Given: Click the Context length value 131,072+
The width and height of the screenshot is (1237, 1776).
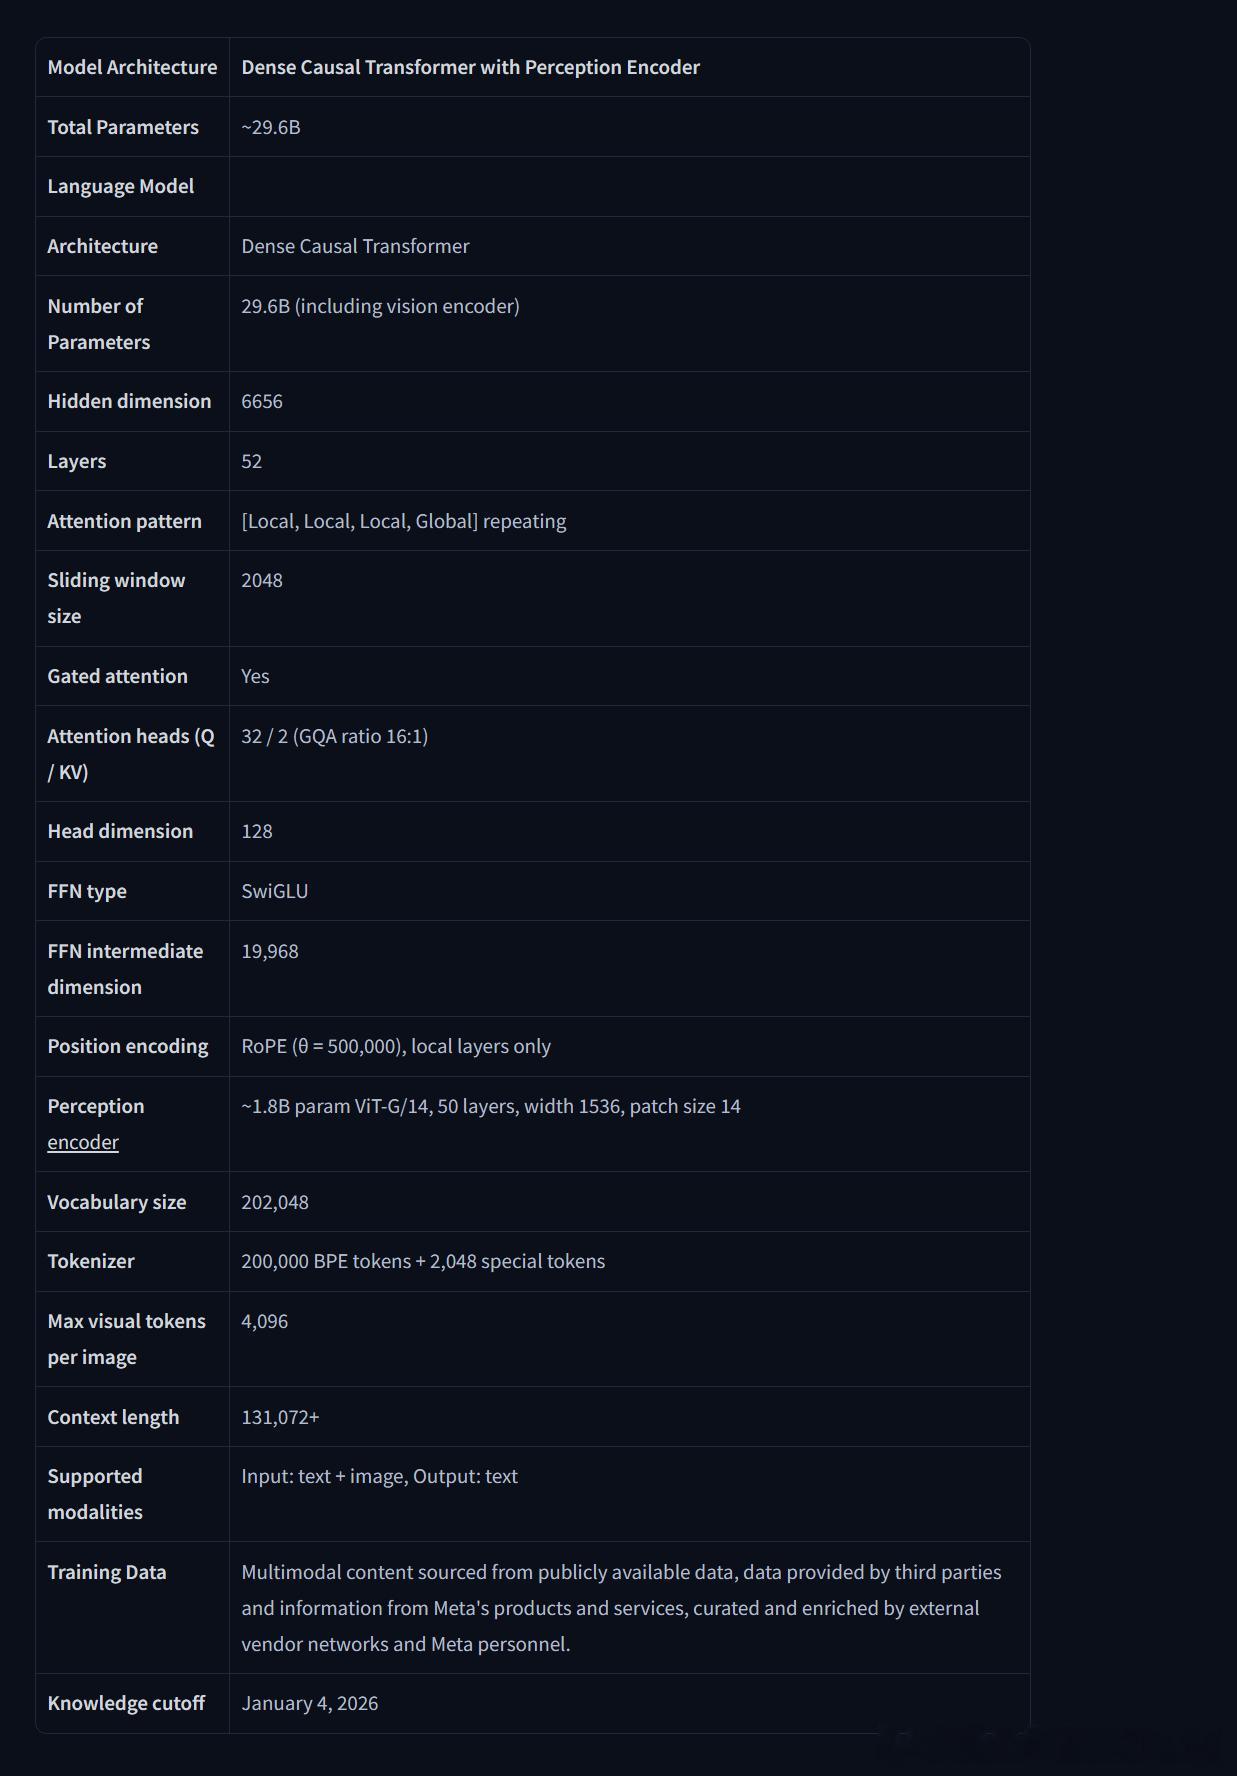Looking at the screenshot, I should (x=280, y=1417).
